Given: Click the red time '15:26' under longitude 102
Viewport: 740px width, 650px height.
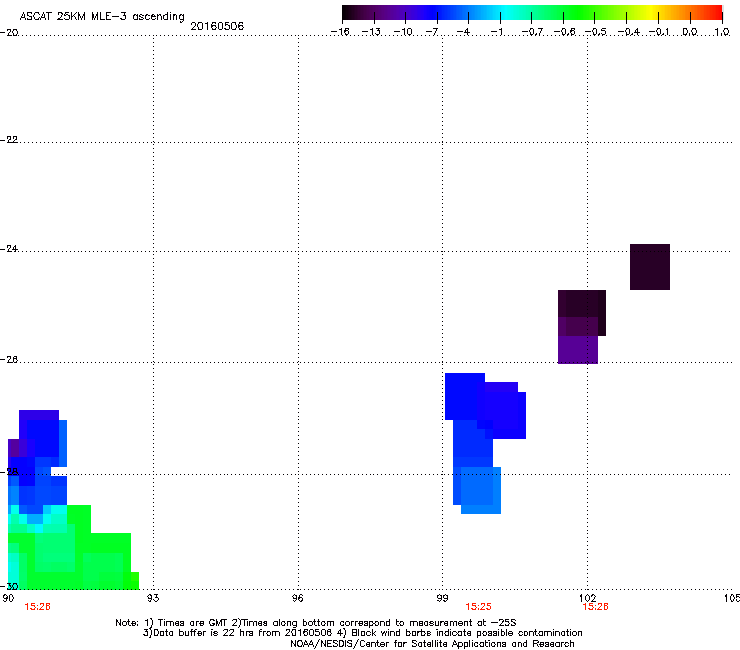Looking at the screenshot, I should click(x=595, y=607).
